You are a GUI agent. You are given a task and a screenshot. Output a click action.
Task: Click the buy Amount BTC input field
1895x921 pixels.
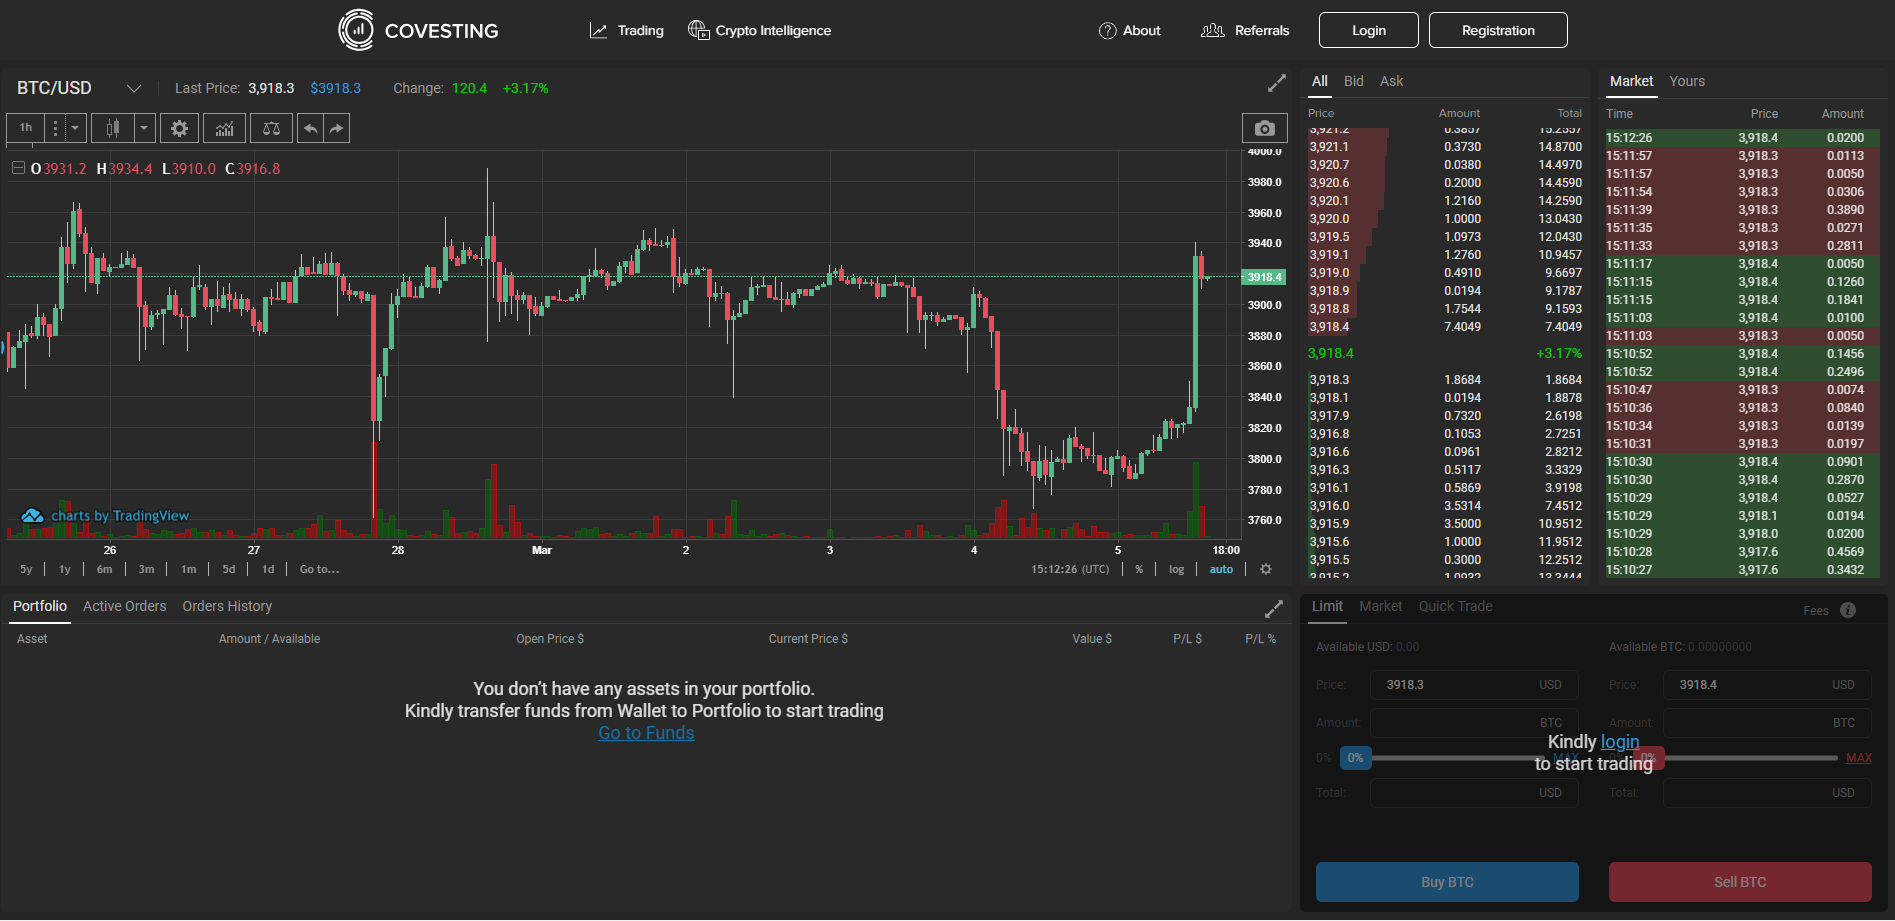point(1474,723)
